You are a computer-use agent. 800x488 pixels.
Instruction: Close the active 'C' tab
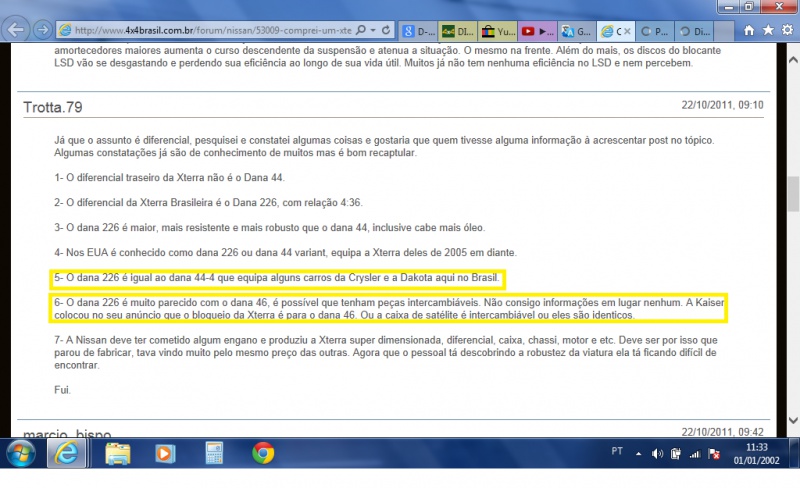tap(627, 31)
